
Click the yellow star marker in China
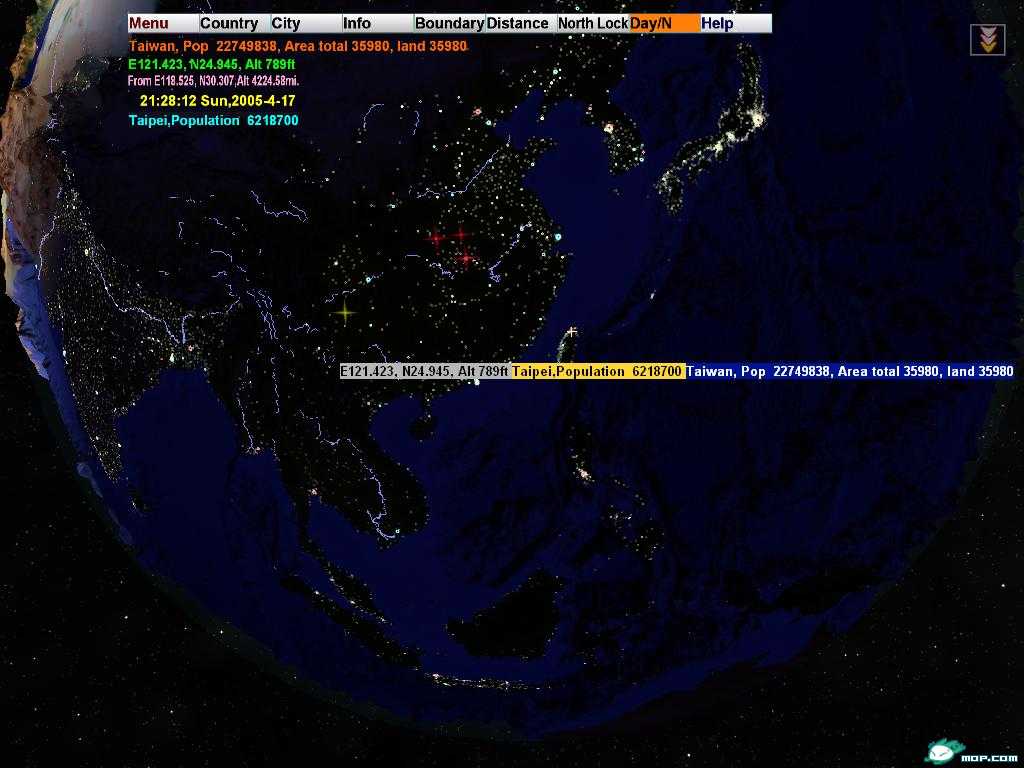(x=345, y=313)
